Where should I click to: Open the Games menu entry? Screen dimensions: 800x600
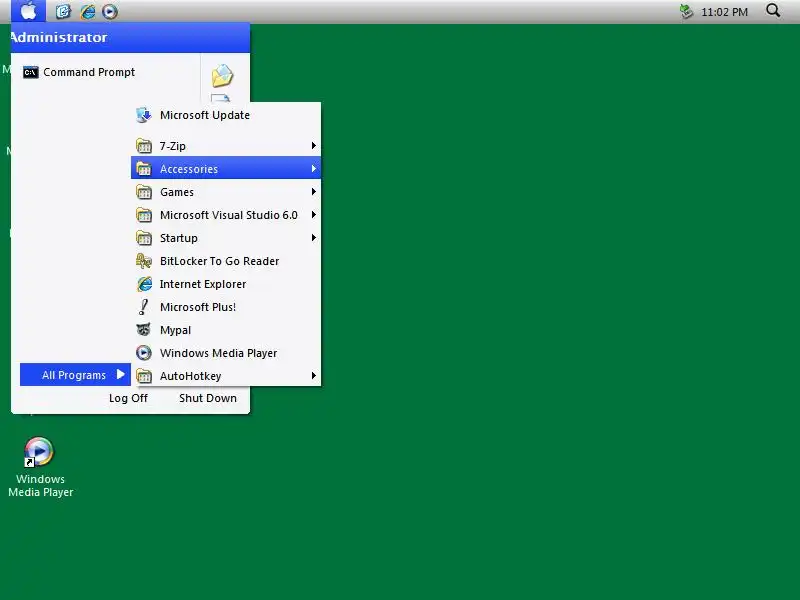226,192
